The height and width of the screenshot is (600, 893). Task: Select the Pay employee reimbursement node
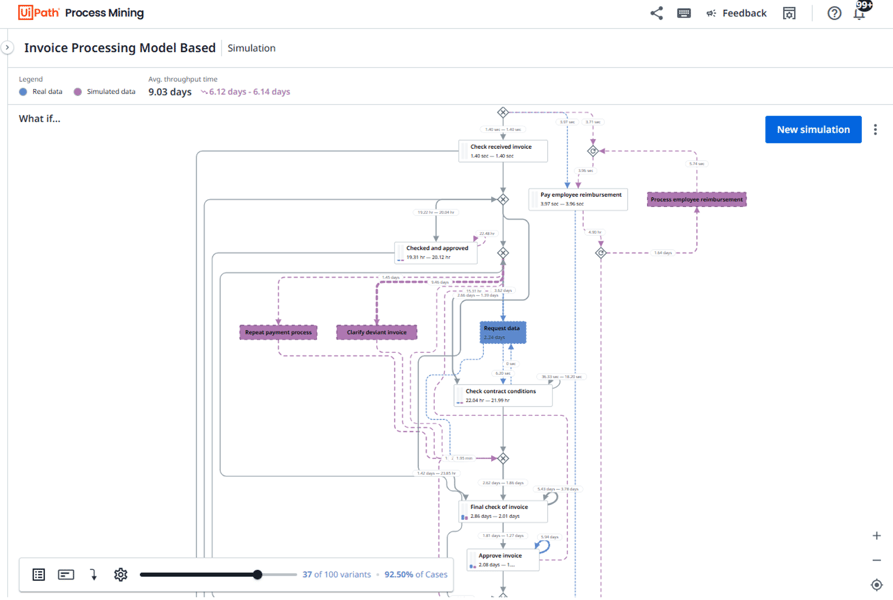578,199
